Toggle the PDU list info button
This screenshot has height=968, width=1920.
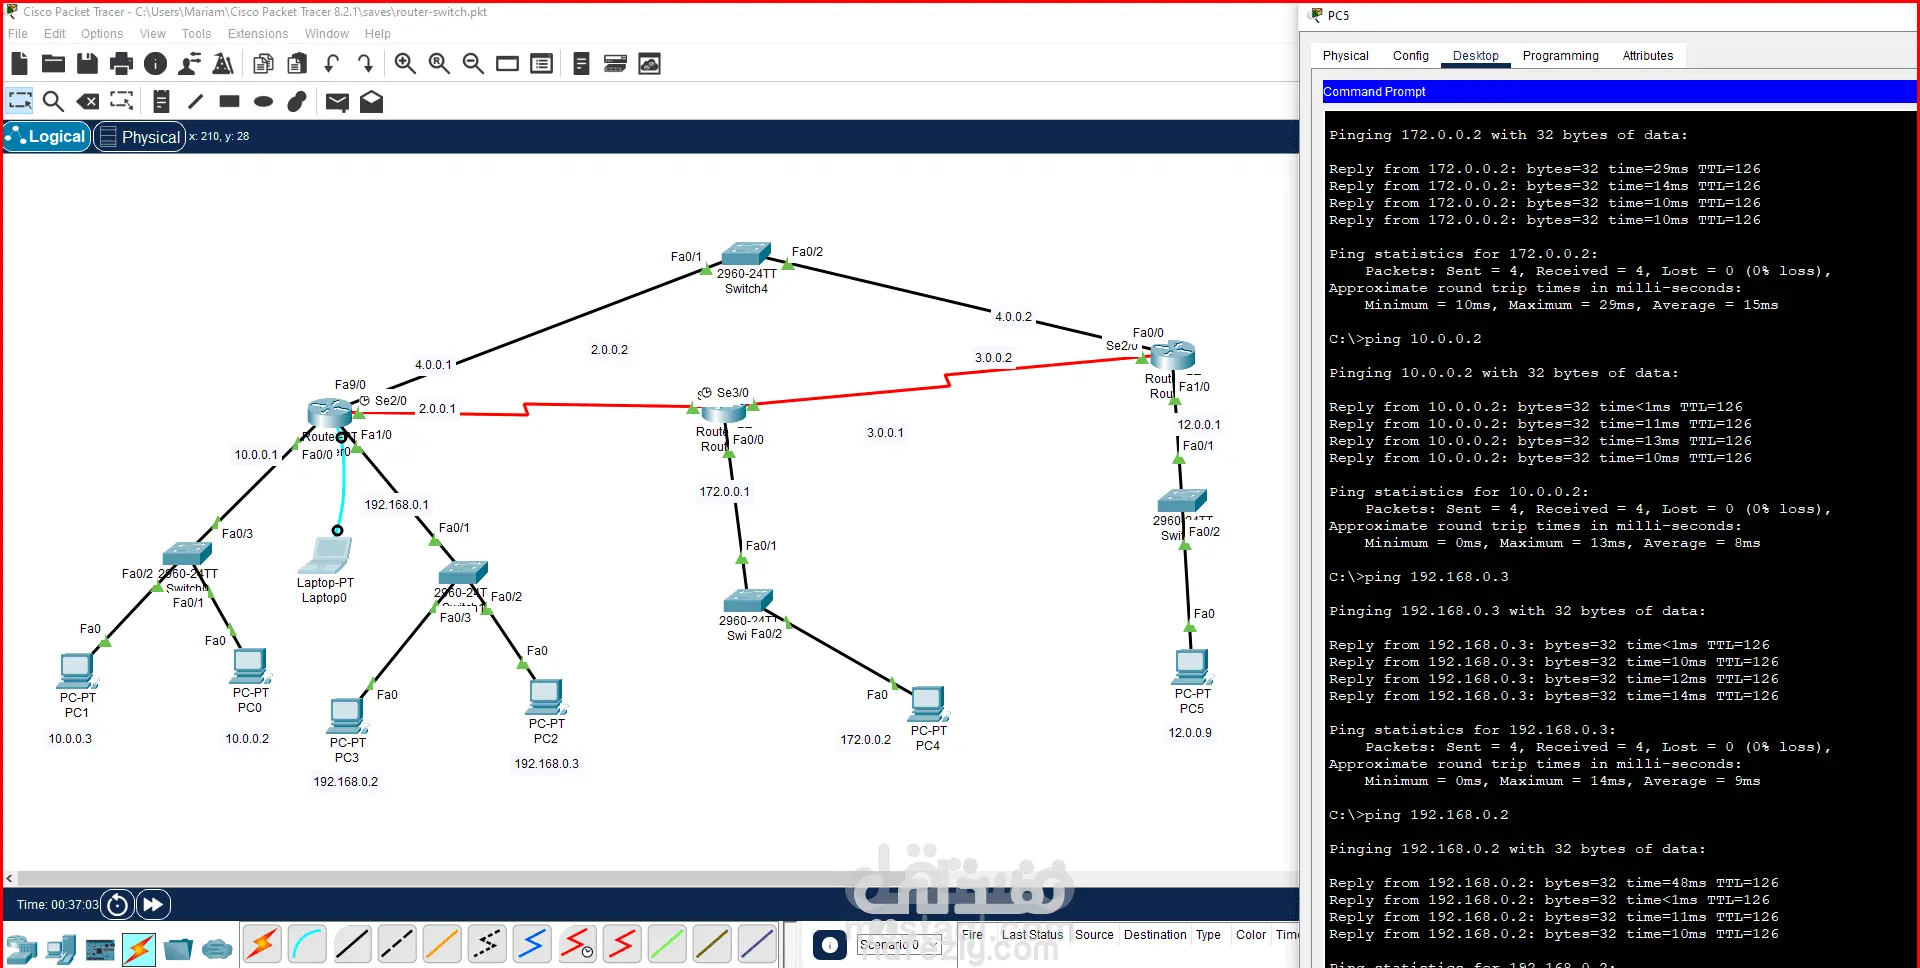(x=830, y=944)
